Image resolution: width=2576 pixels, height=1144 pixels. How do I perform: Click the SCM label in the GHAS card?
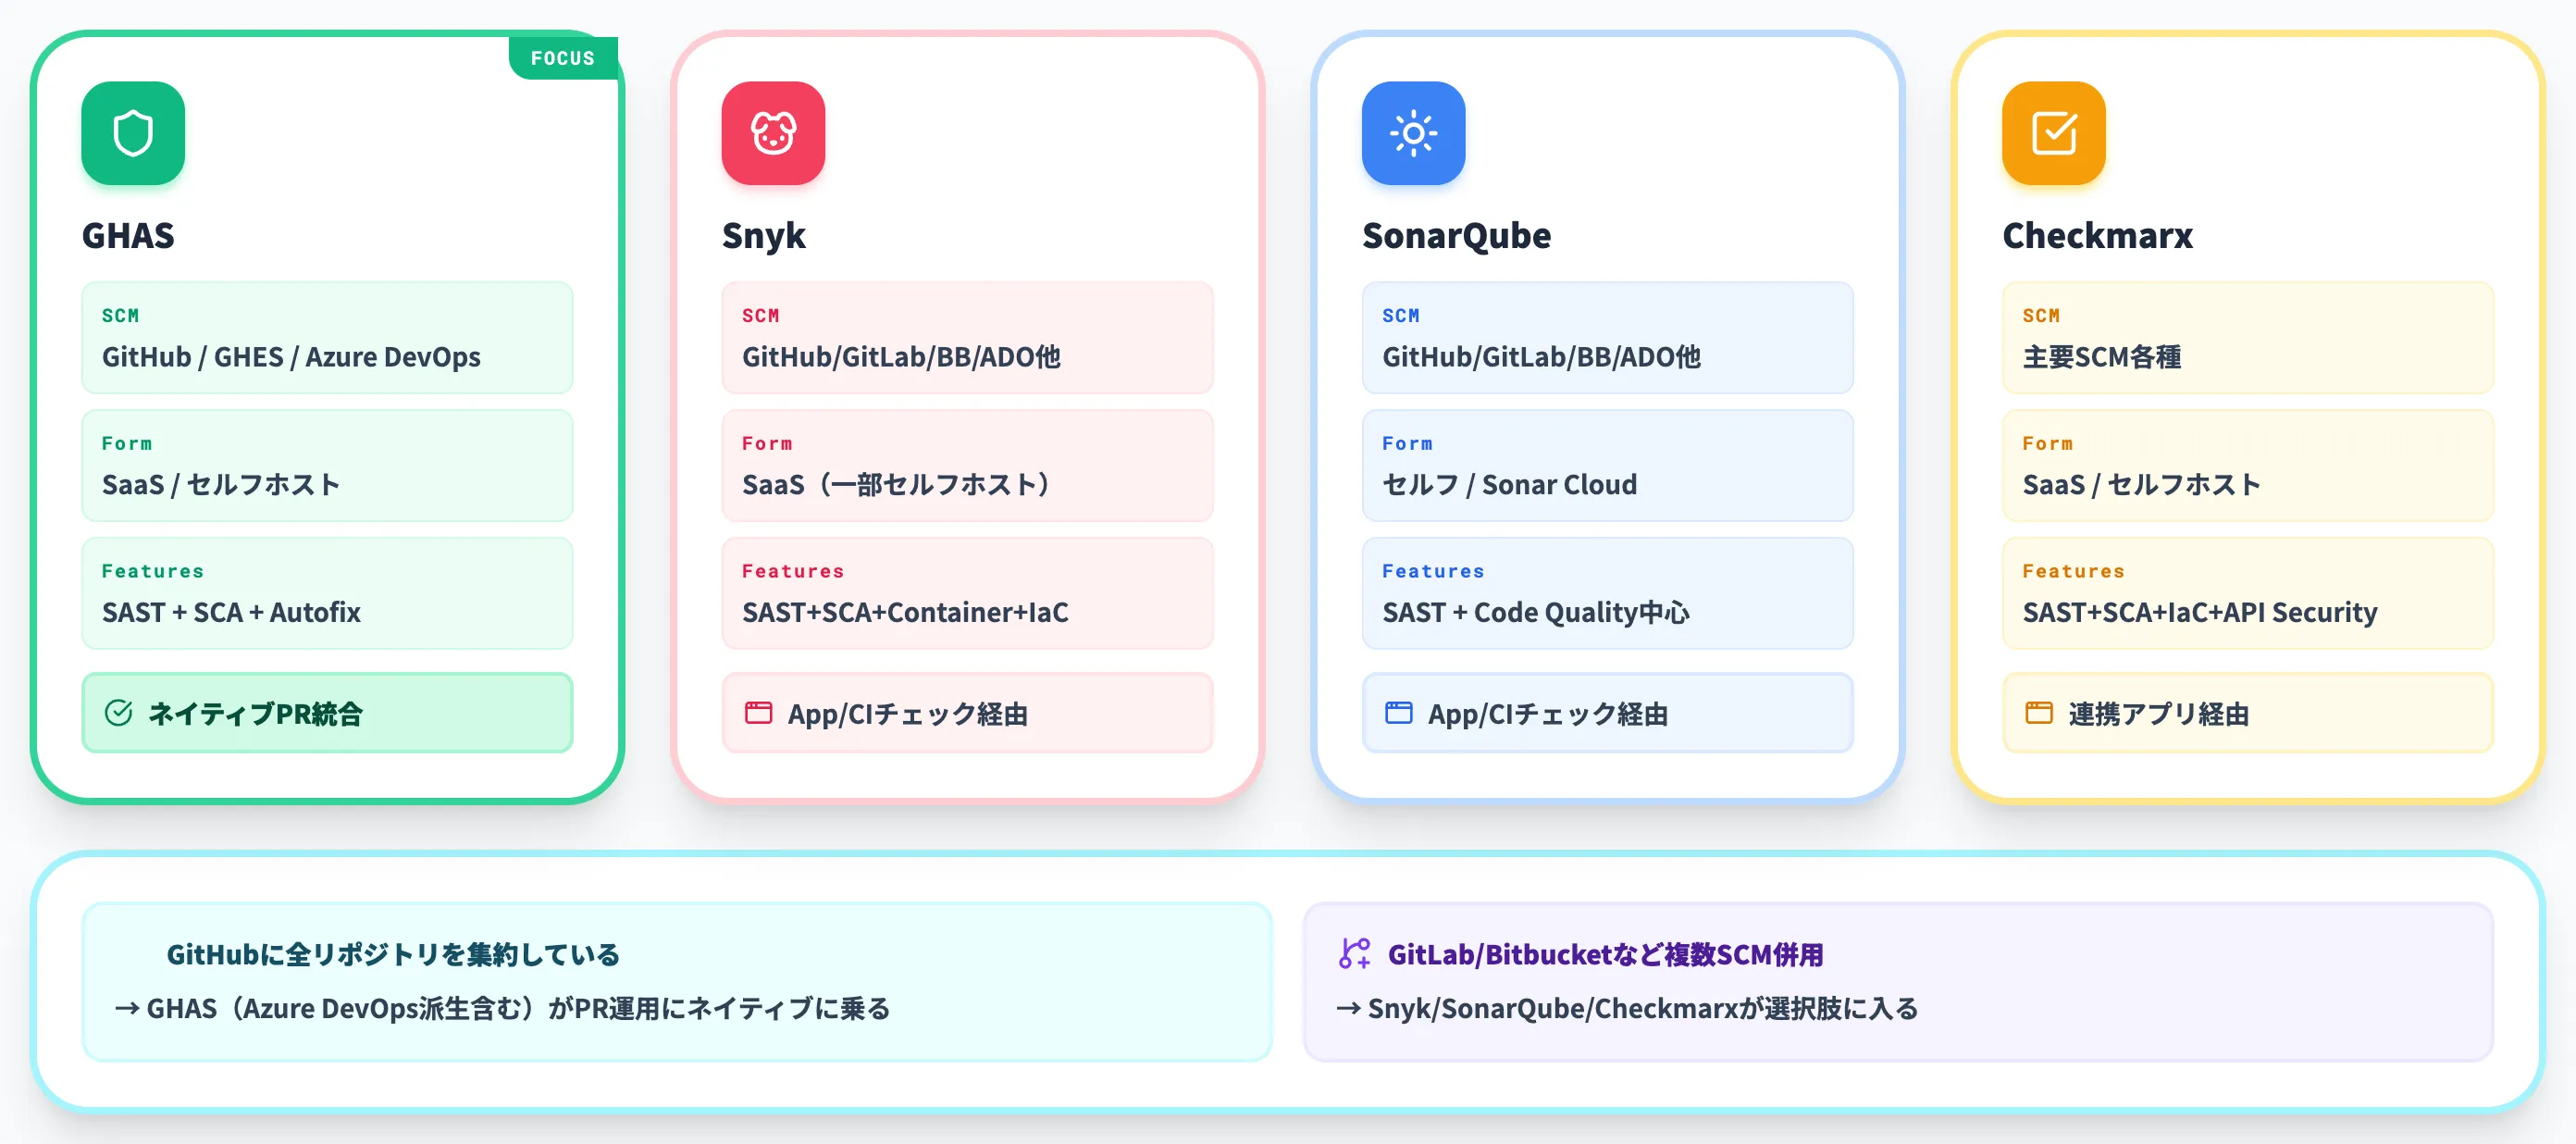pos(121,316)
